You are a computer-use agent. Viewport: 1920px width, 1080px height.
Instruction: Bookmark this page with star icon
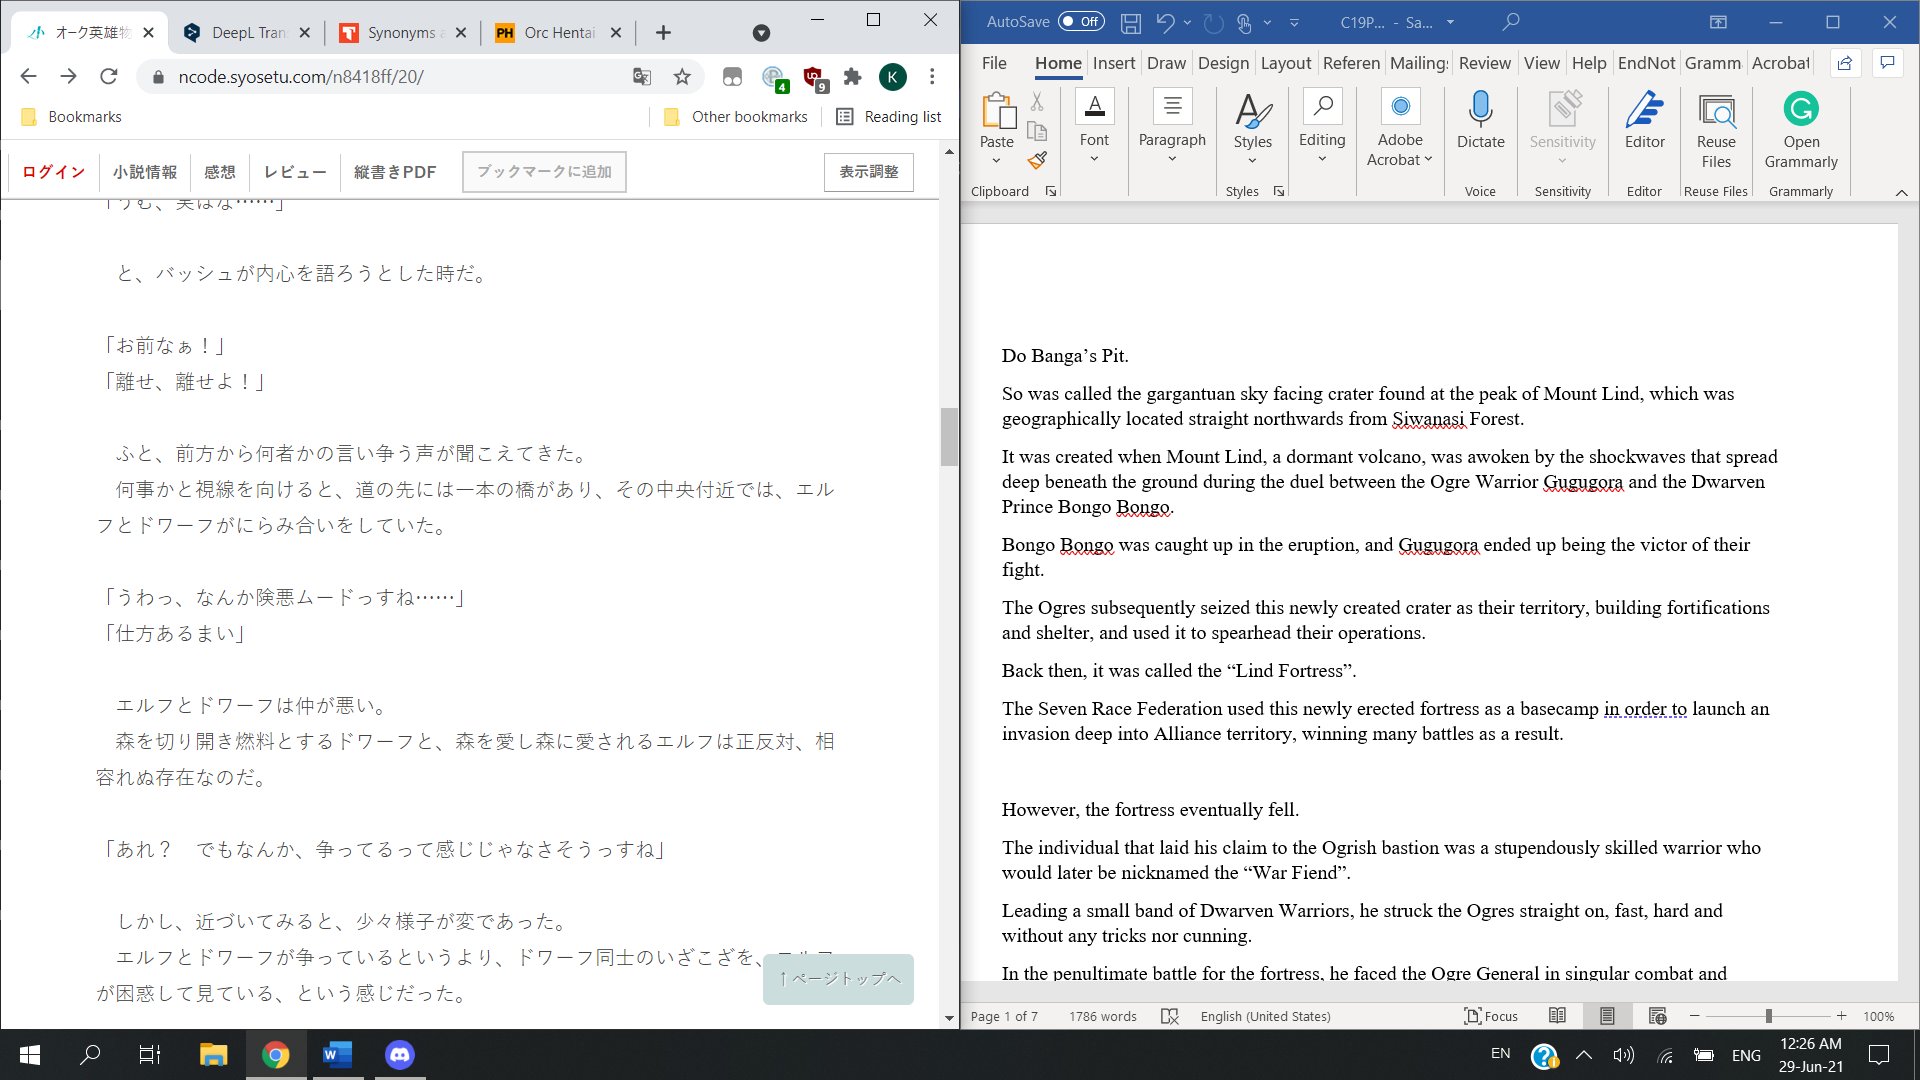coord(682,77)
